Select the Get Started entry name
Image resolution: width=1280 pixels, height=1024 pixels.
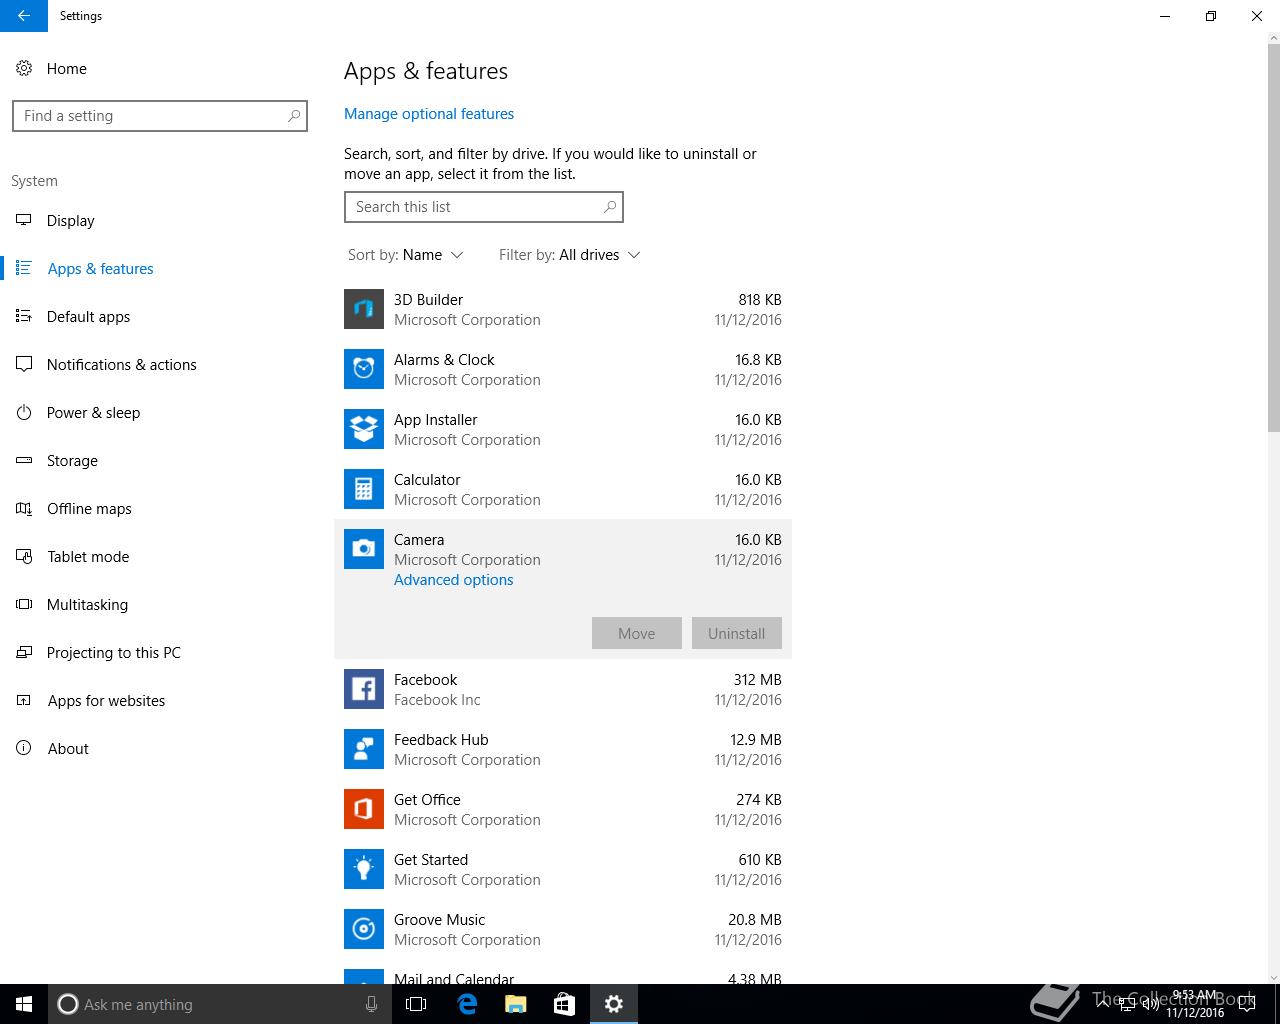click(431, 860)
